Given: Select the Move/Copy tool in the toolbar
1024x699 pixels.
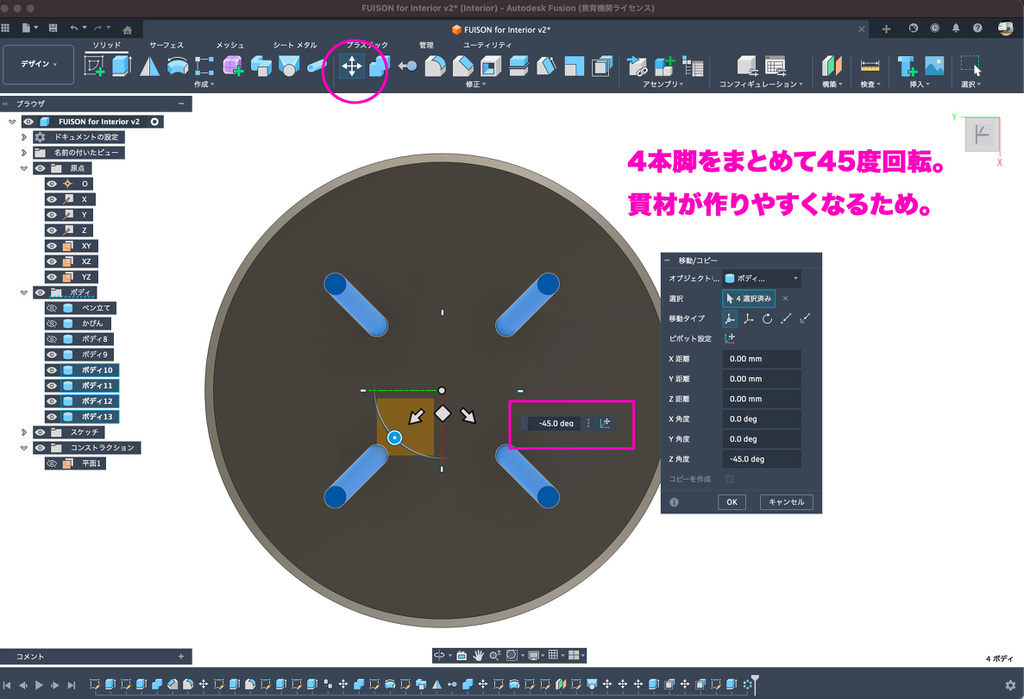Looking at the screenshot, I should [x=352, y=66].
